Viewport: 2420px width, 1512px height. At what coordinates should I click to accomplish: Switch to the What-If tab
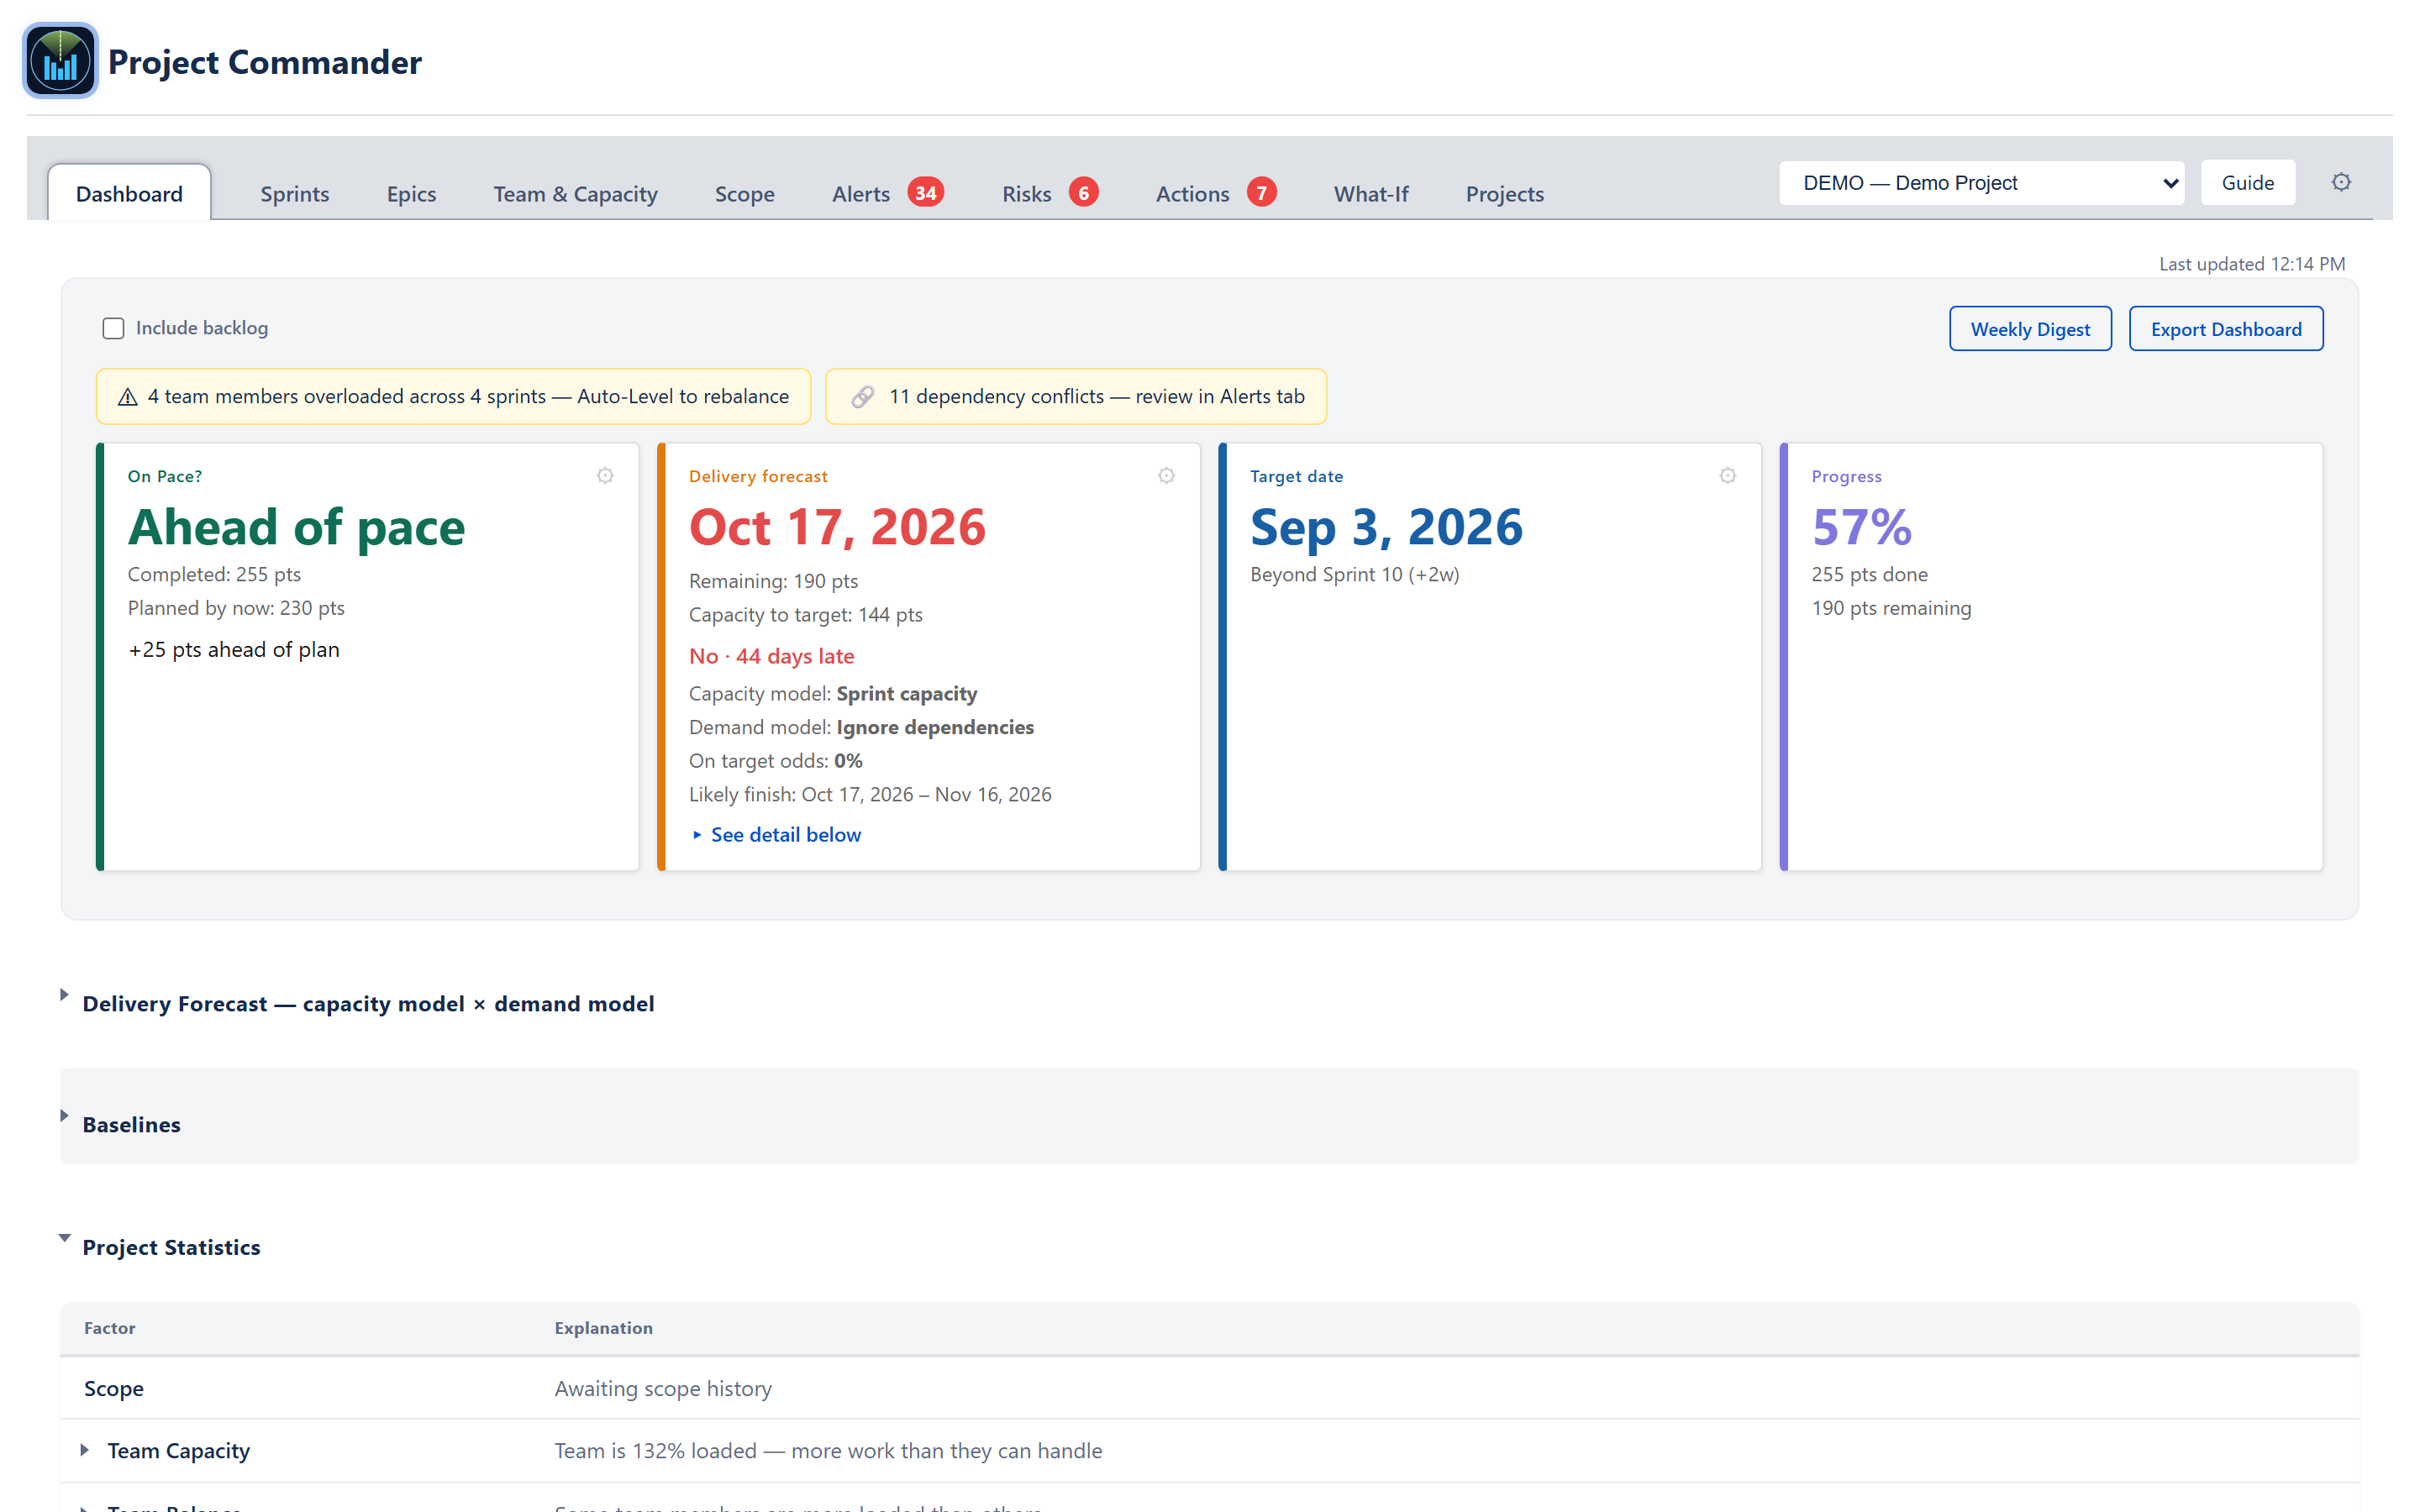click(1370, 194)
